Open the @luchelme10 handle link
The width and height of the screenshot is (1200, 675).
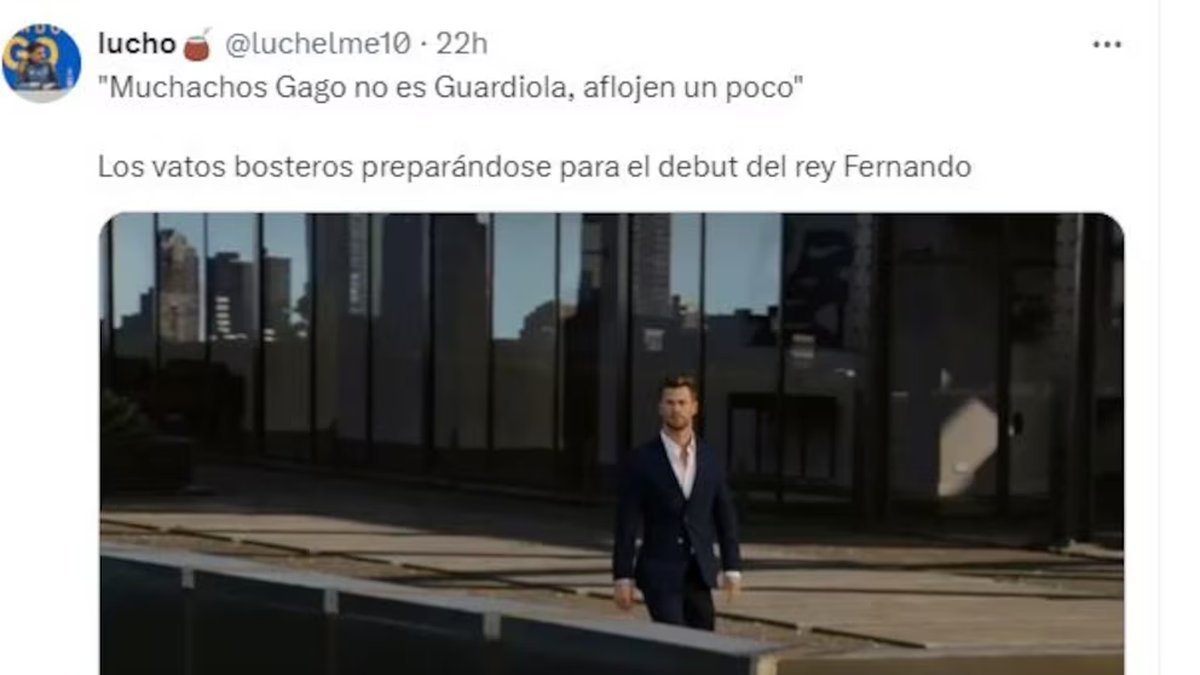coord(317,44)
